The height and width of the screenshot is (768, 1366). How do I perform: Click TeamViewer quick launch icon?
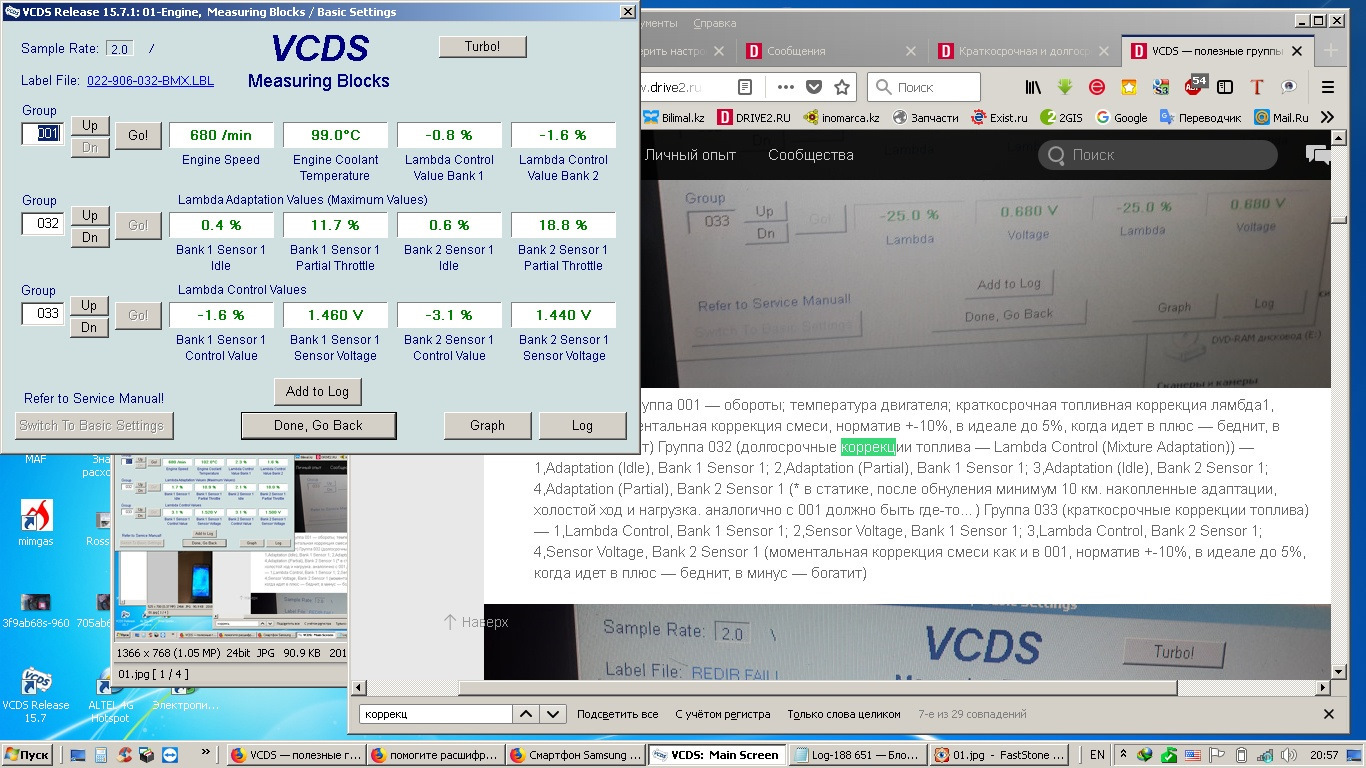point(170,755)
